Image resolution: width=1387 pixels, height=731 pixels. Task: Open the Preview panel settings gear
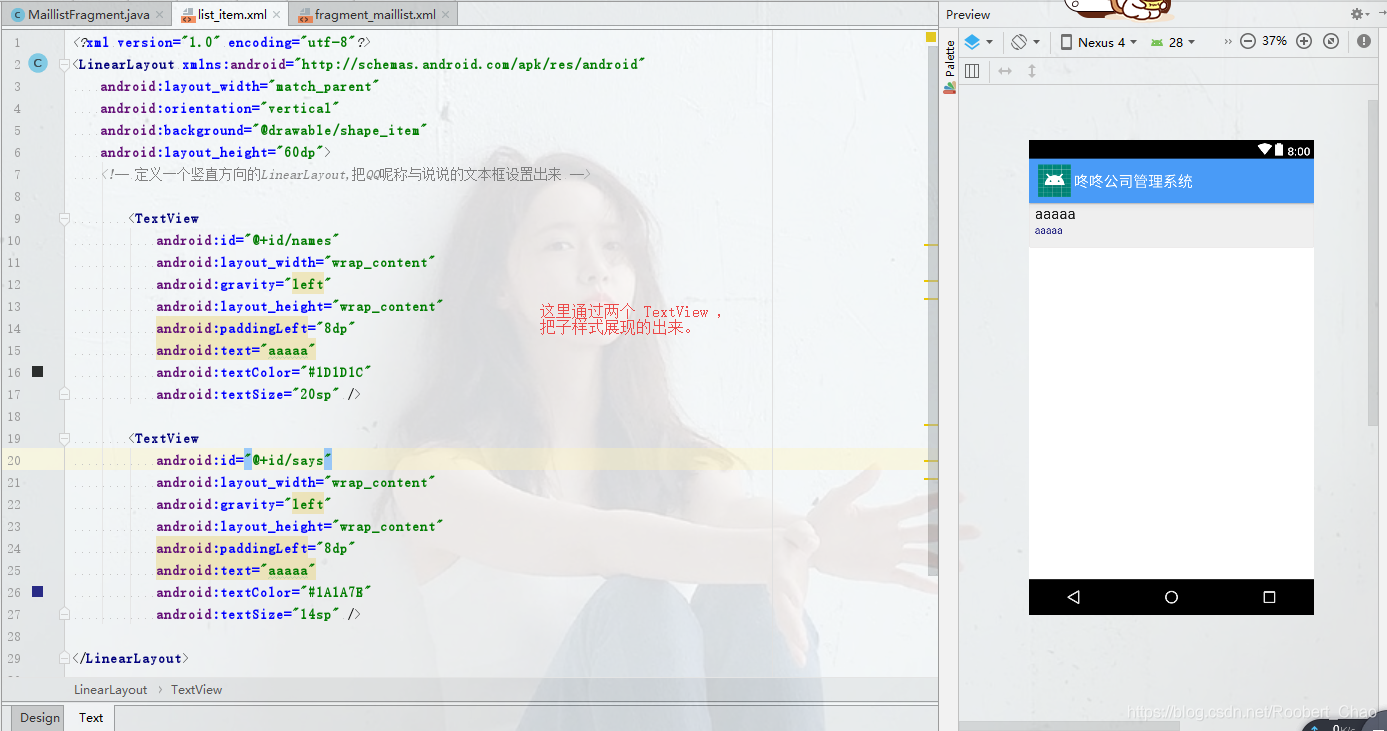pos(1357,14)
